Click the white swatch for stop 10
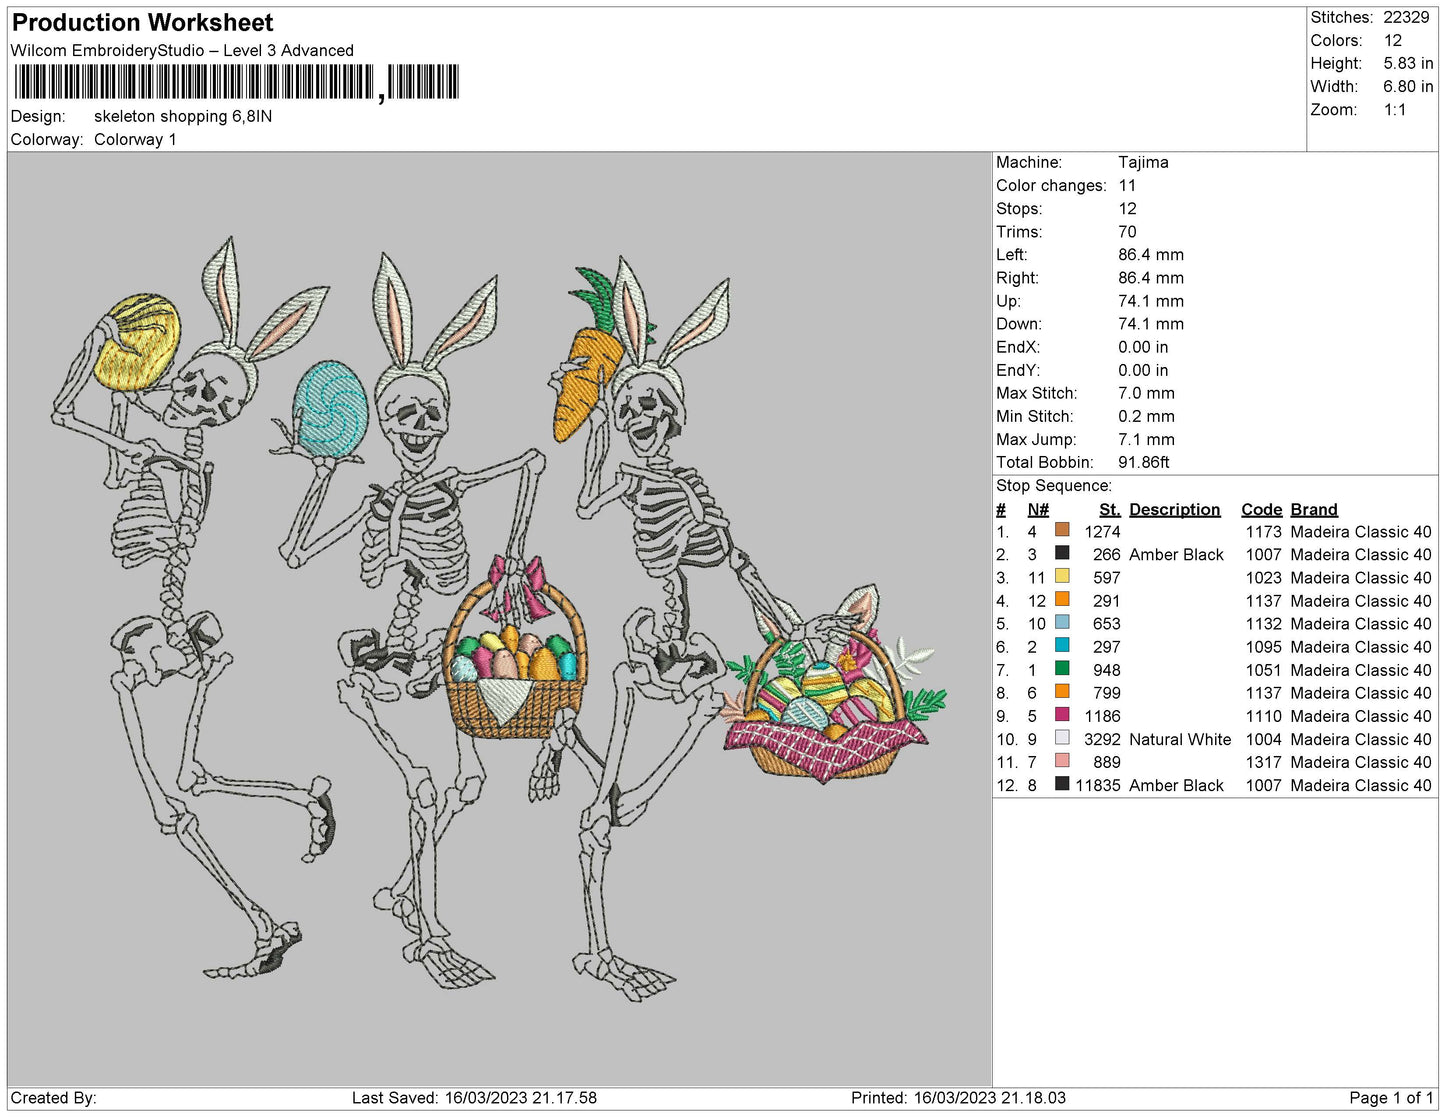The height and width of the screenshot is (1117, 1445). coord(1062,737)
